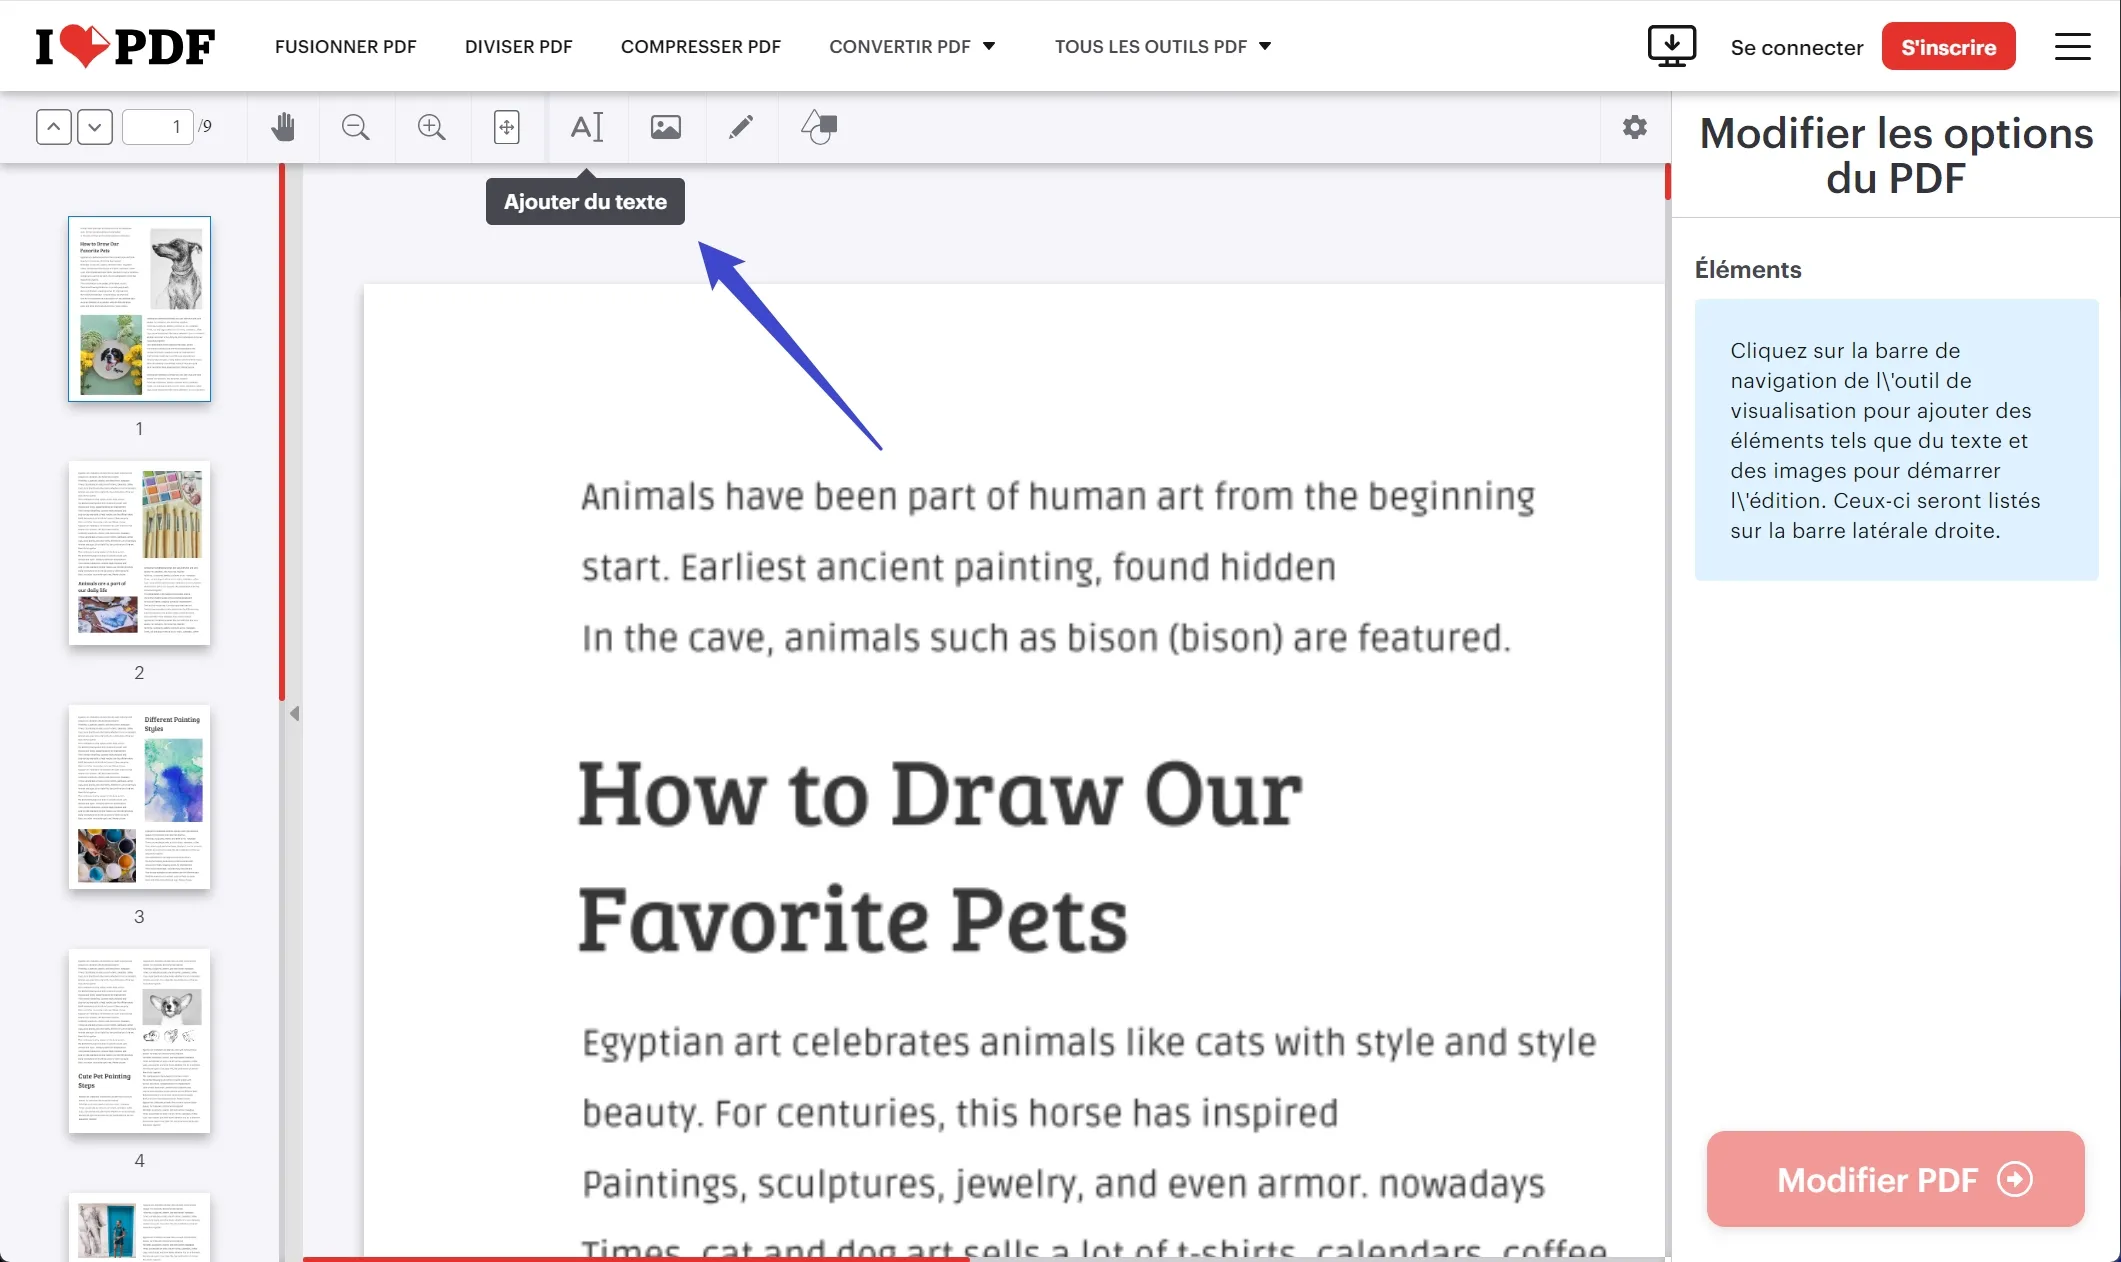Toggle collapse left panel arrow

[x=293, y=714]
